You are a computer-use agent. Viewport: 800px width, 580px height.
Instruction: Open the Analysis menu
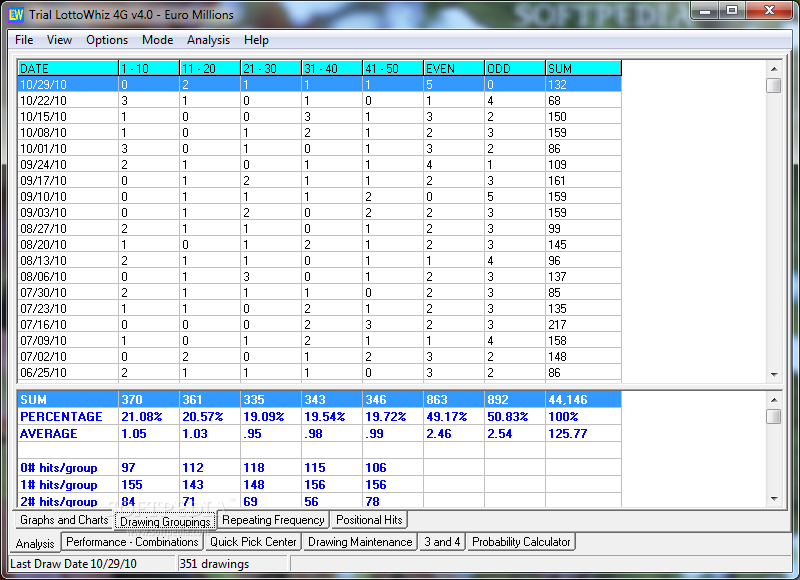tap(208, 40)
